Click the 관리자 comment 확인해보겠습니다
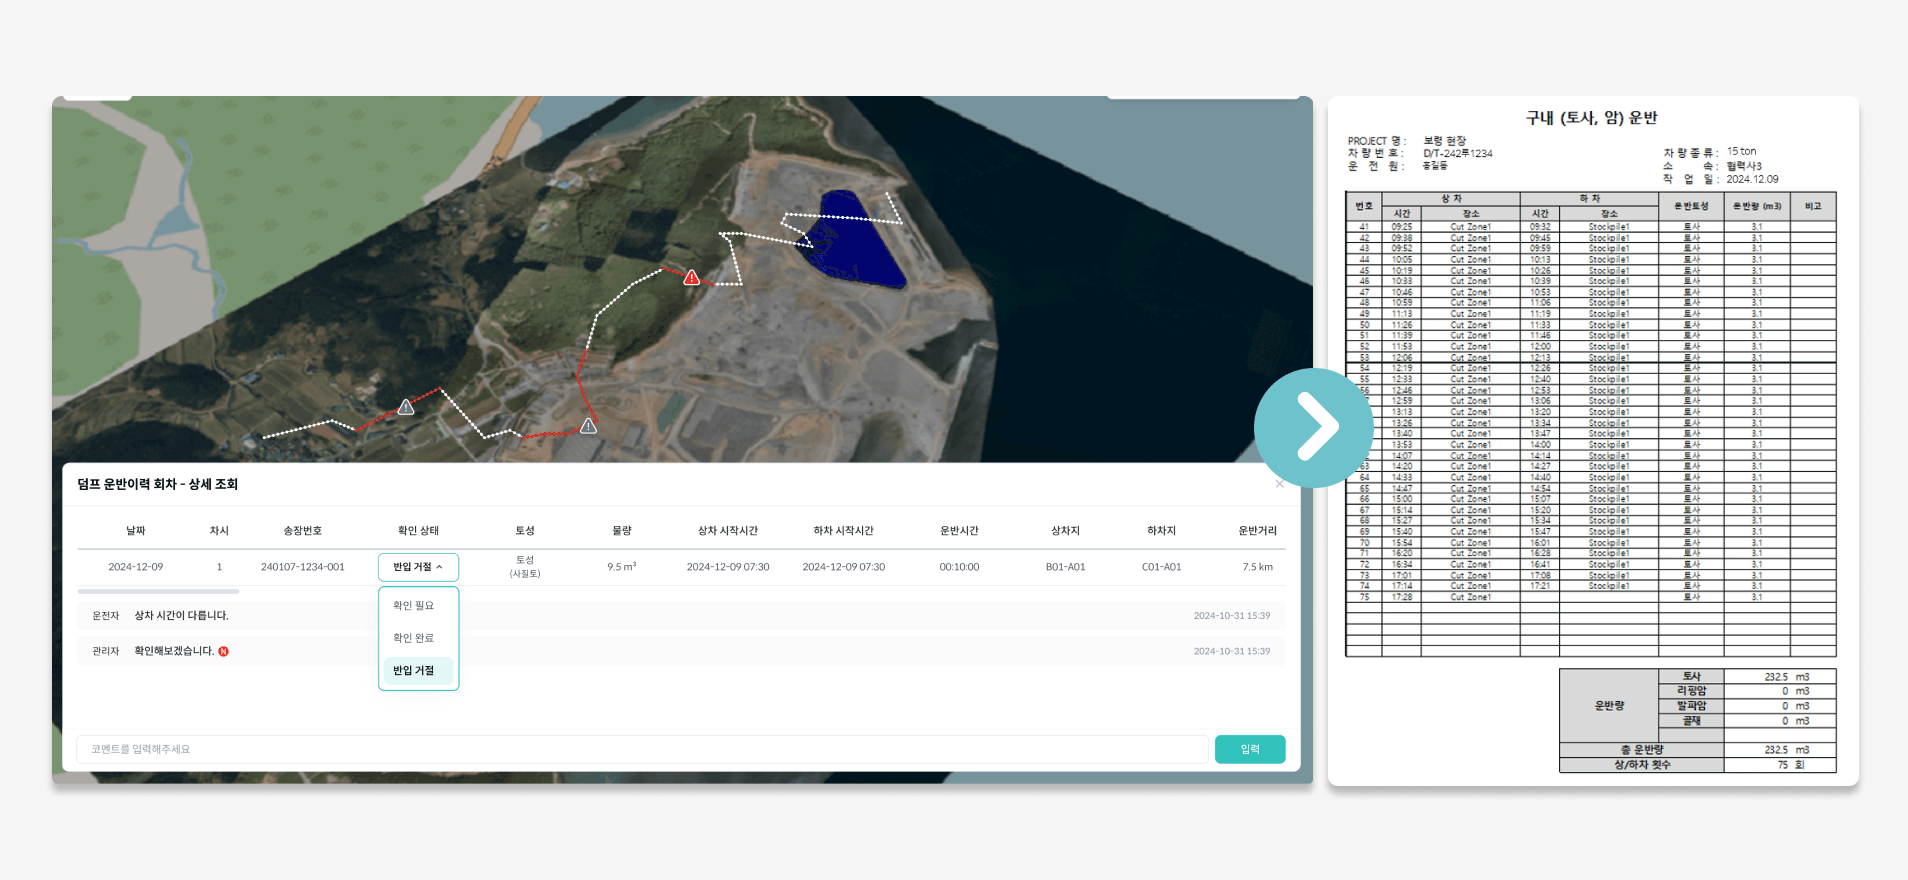 click(x=174, y=651)
